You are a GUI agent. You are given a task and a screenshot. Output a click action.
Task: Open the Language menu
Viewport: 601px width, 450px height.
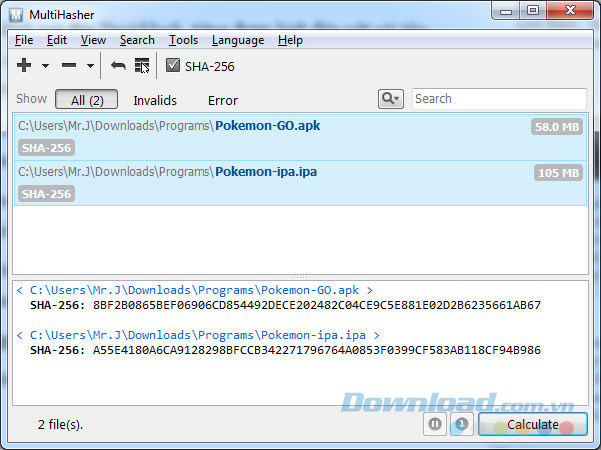click(x=238, y=40)
